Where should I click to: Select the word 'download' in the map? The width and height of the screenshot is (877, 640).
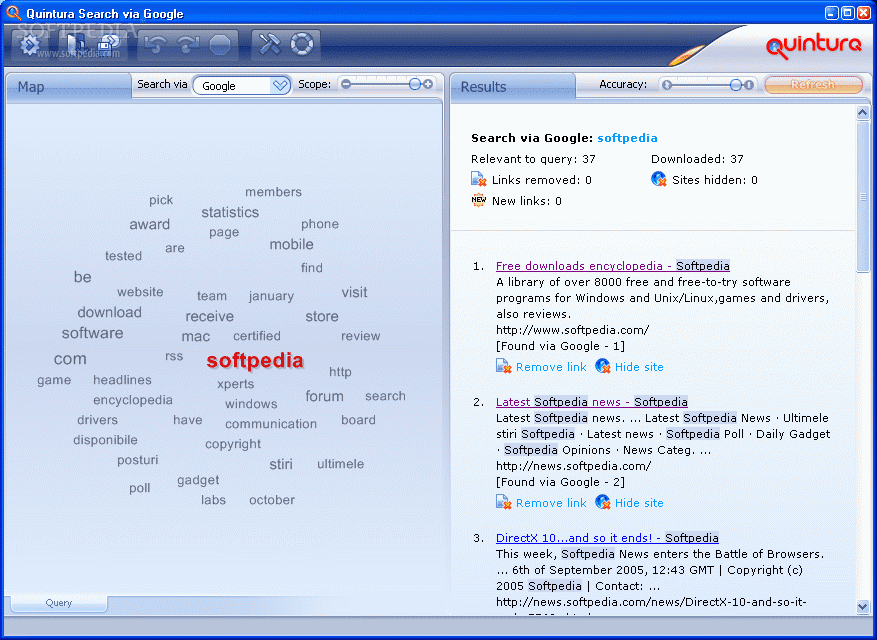[x=109, y=312]
